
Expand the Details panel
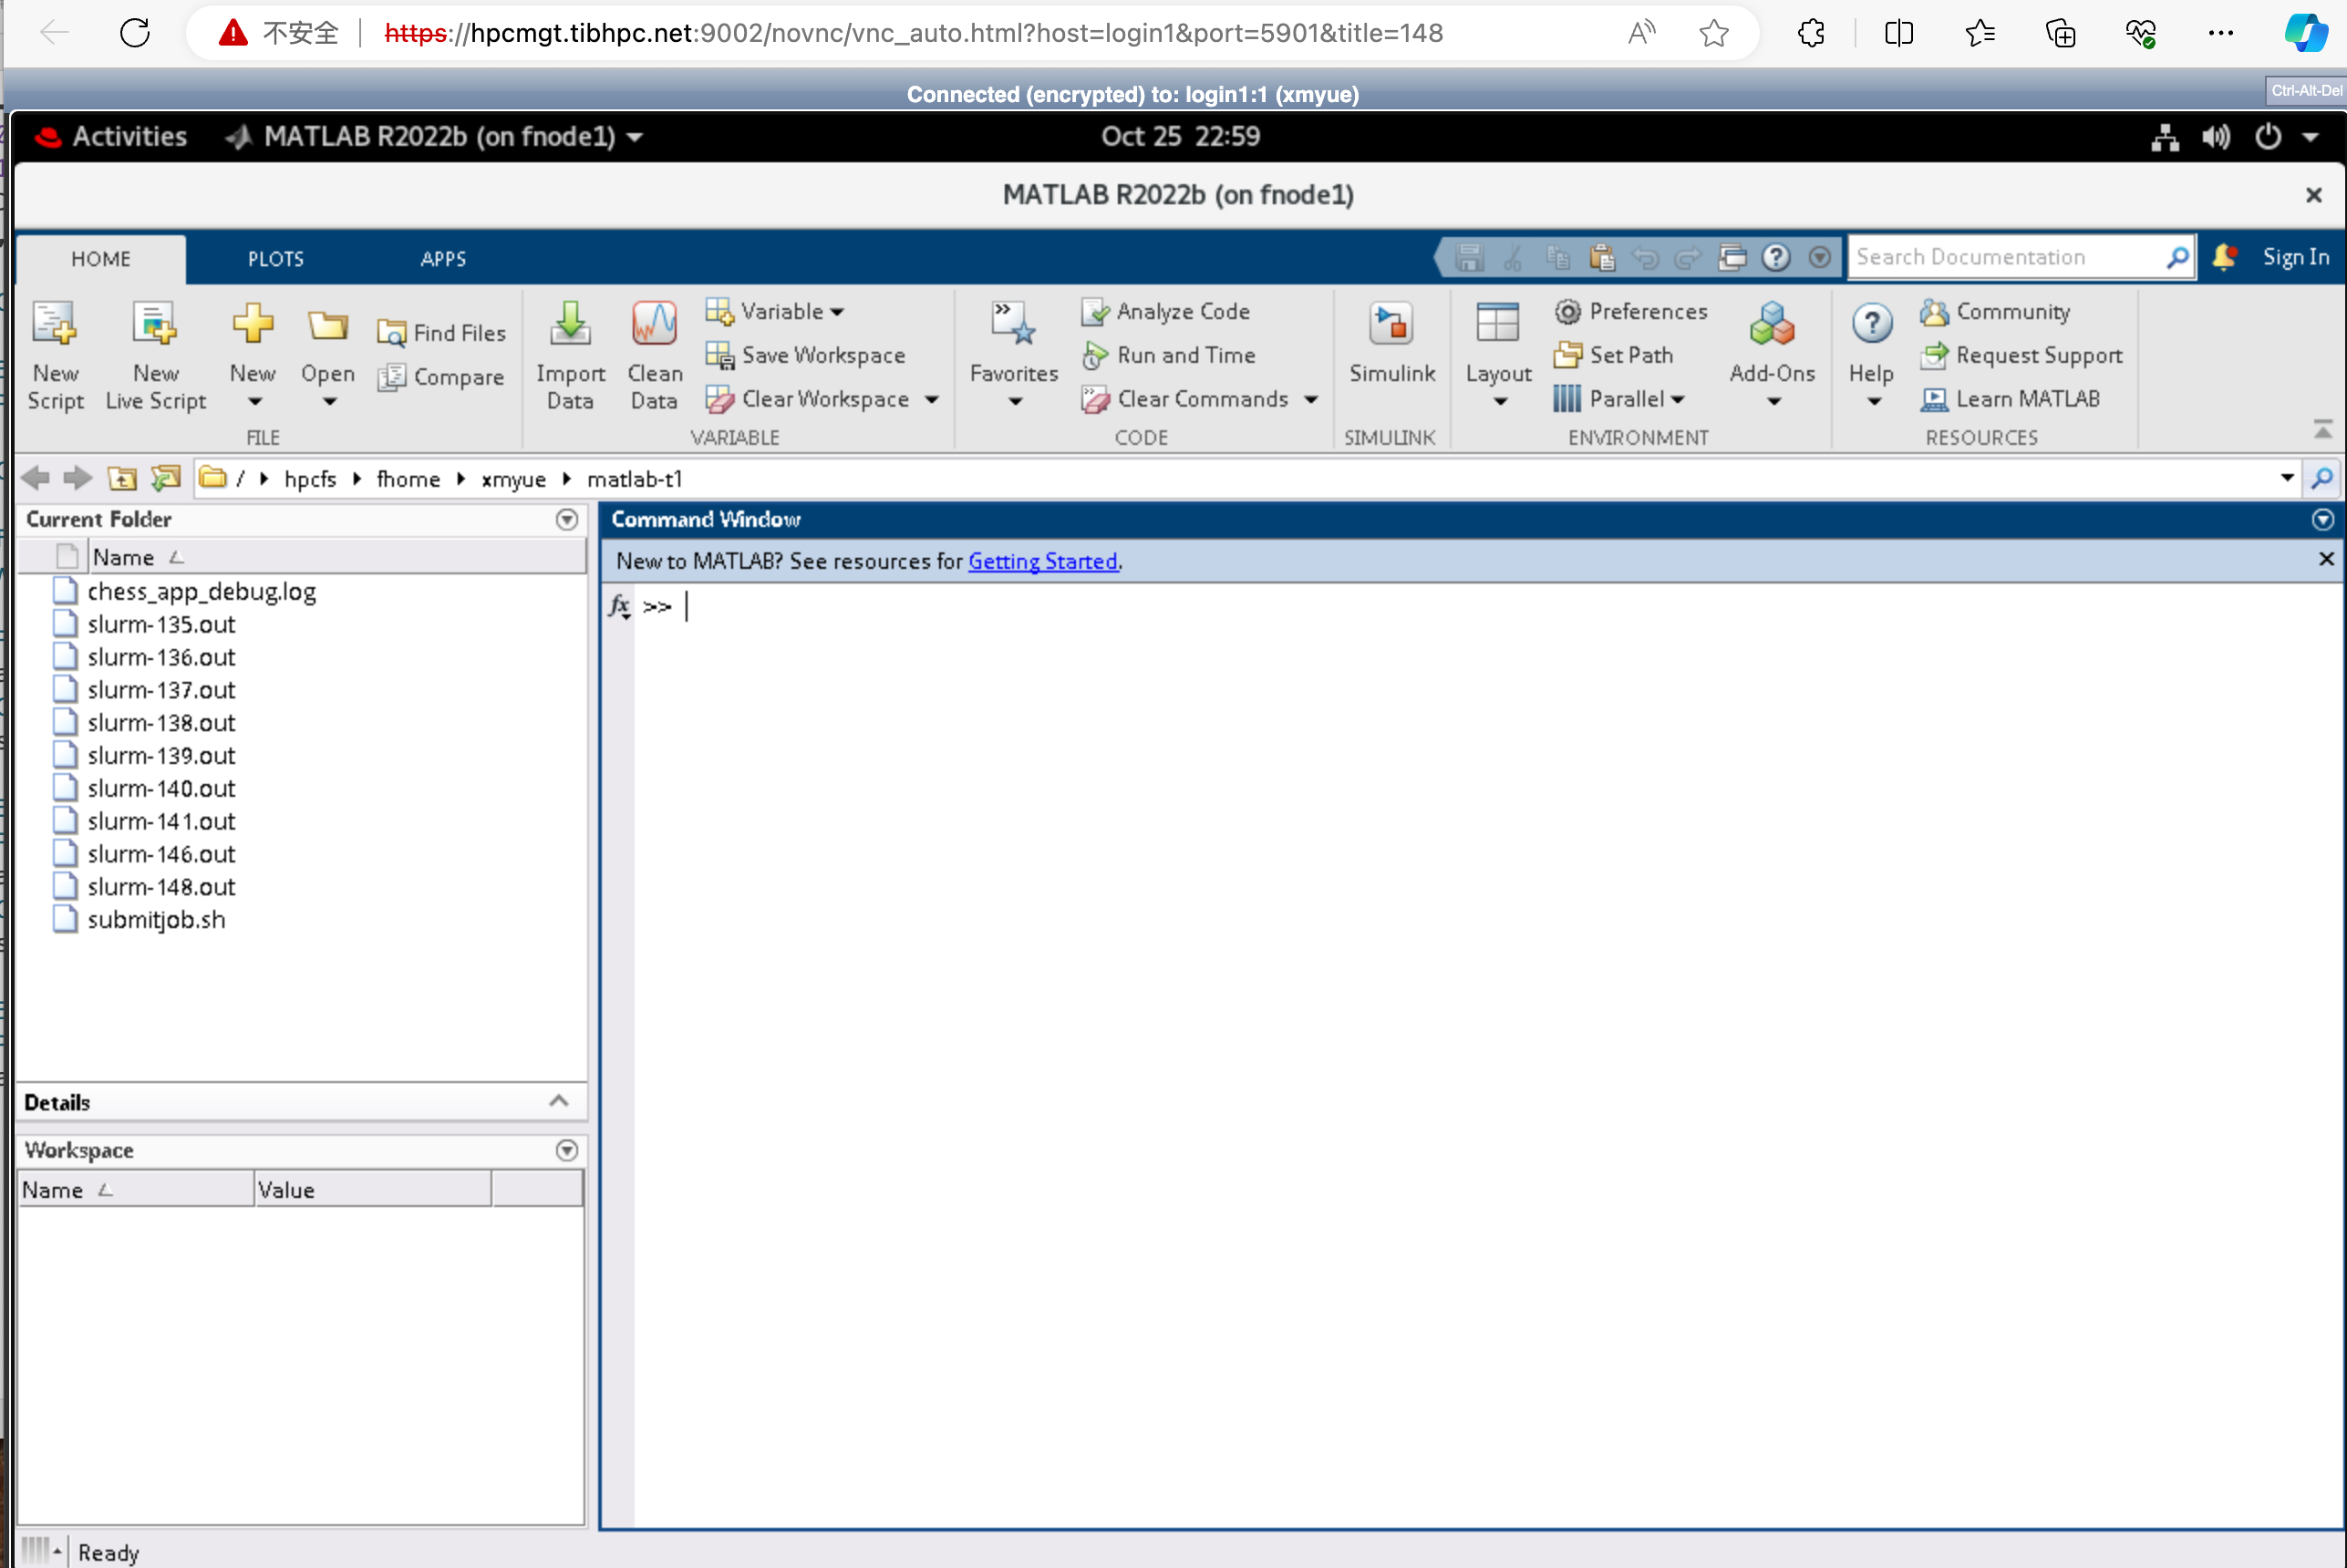click(559, 1102)
